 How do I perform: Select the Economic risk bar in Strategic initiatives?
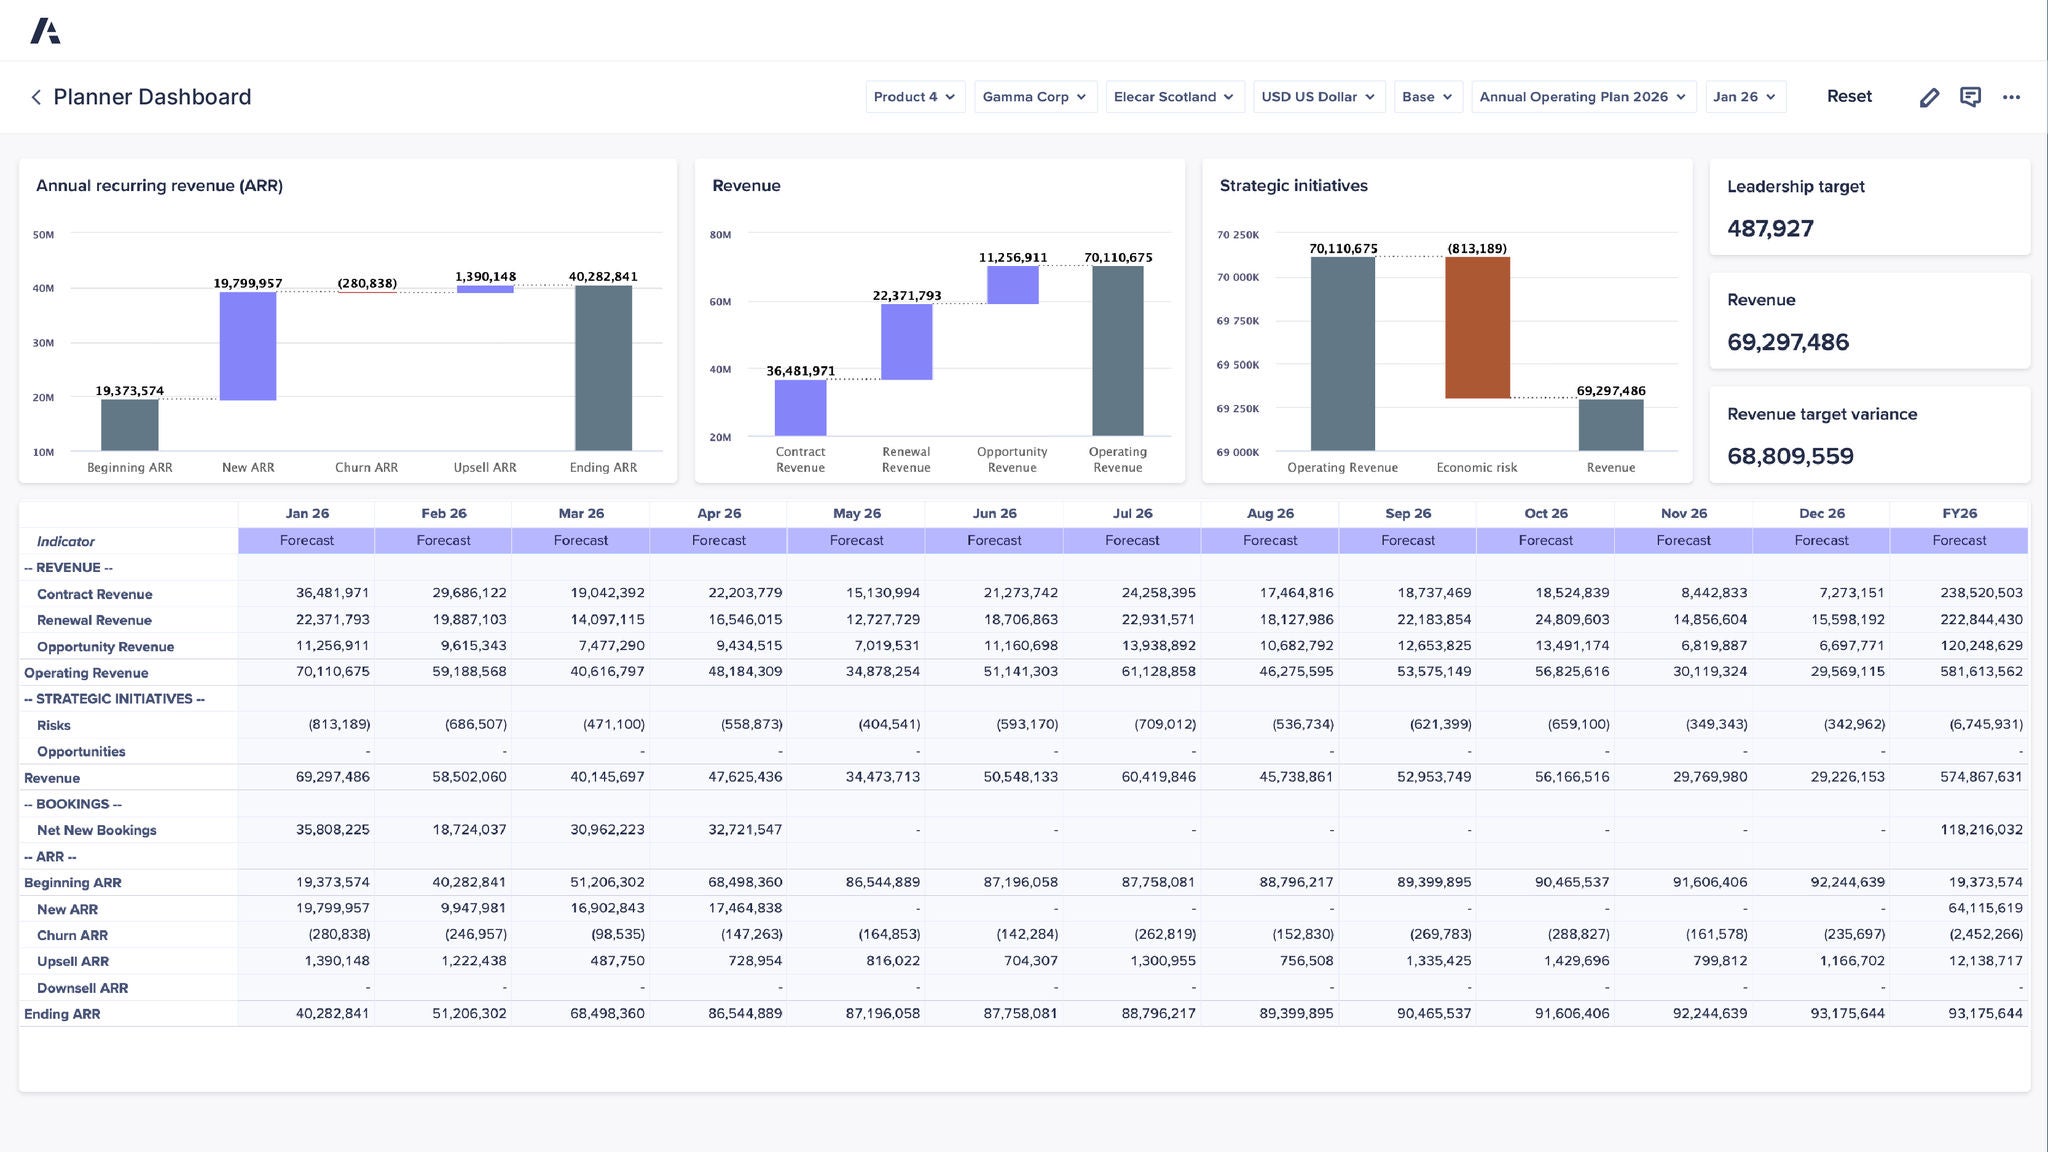pyautogui.click(x=1477, y=325)
